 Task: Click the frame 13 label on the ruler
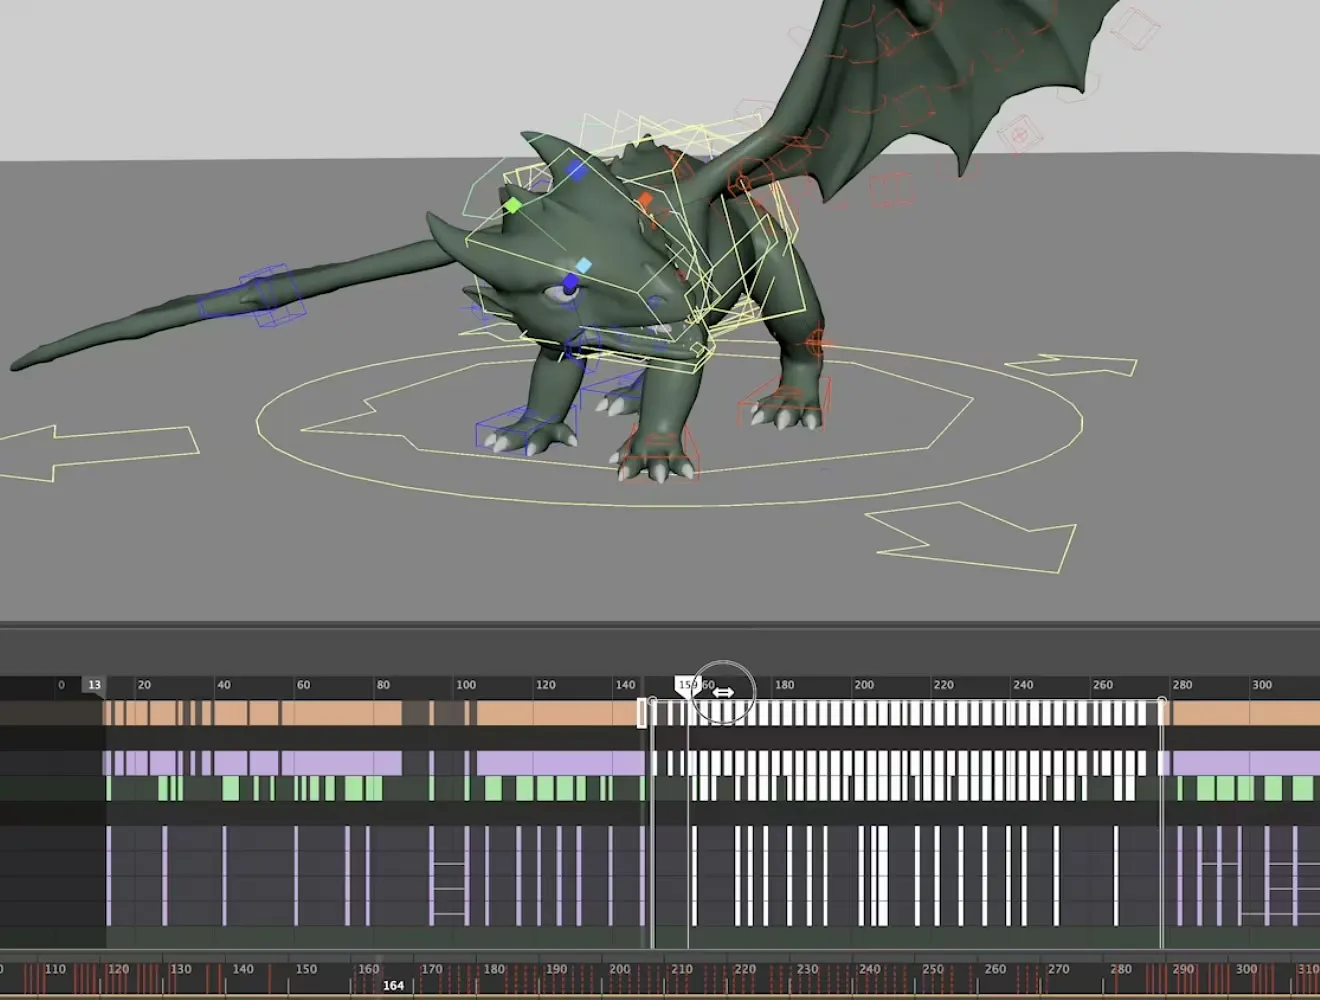pyautogui.click(x=94, y=685)
